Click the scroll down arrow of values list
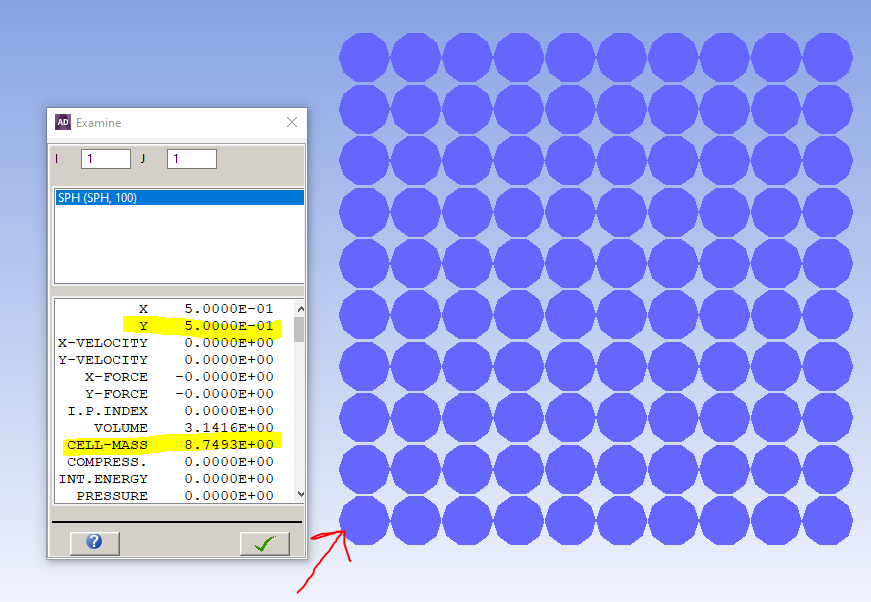Screen dimensions: 871x602 pos(300,494)
